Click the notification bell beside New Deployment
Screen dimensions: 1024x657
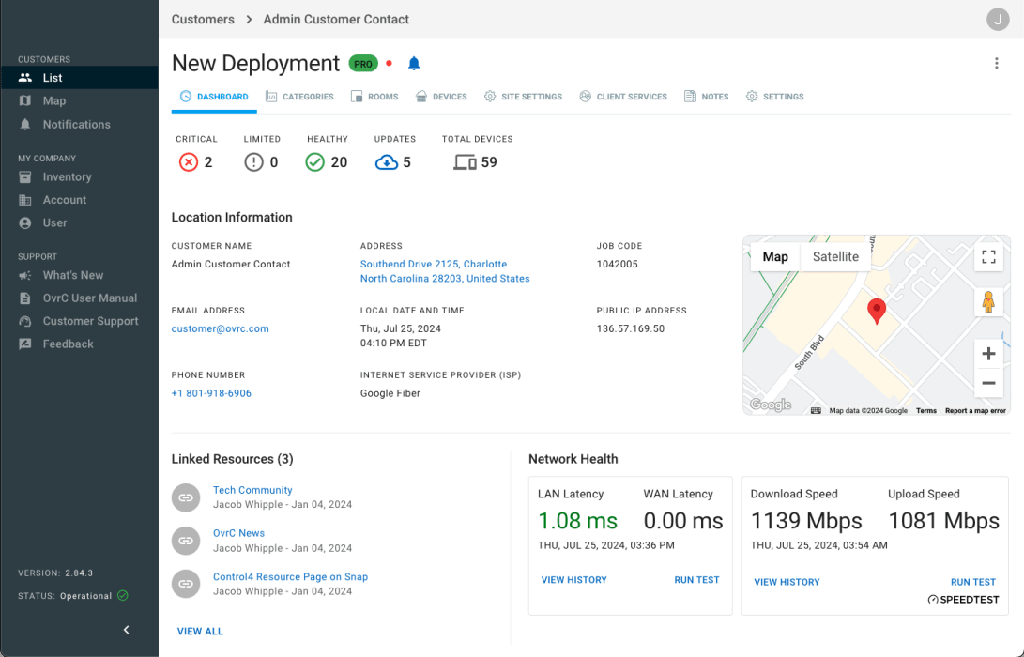click(x=414, y=64)
